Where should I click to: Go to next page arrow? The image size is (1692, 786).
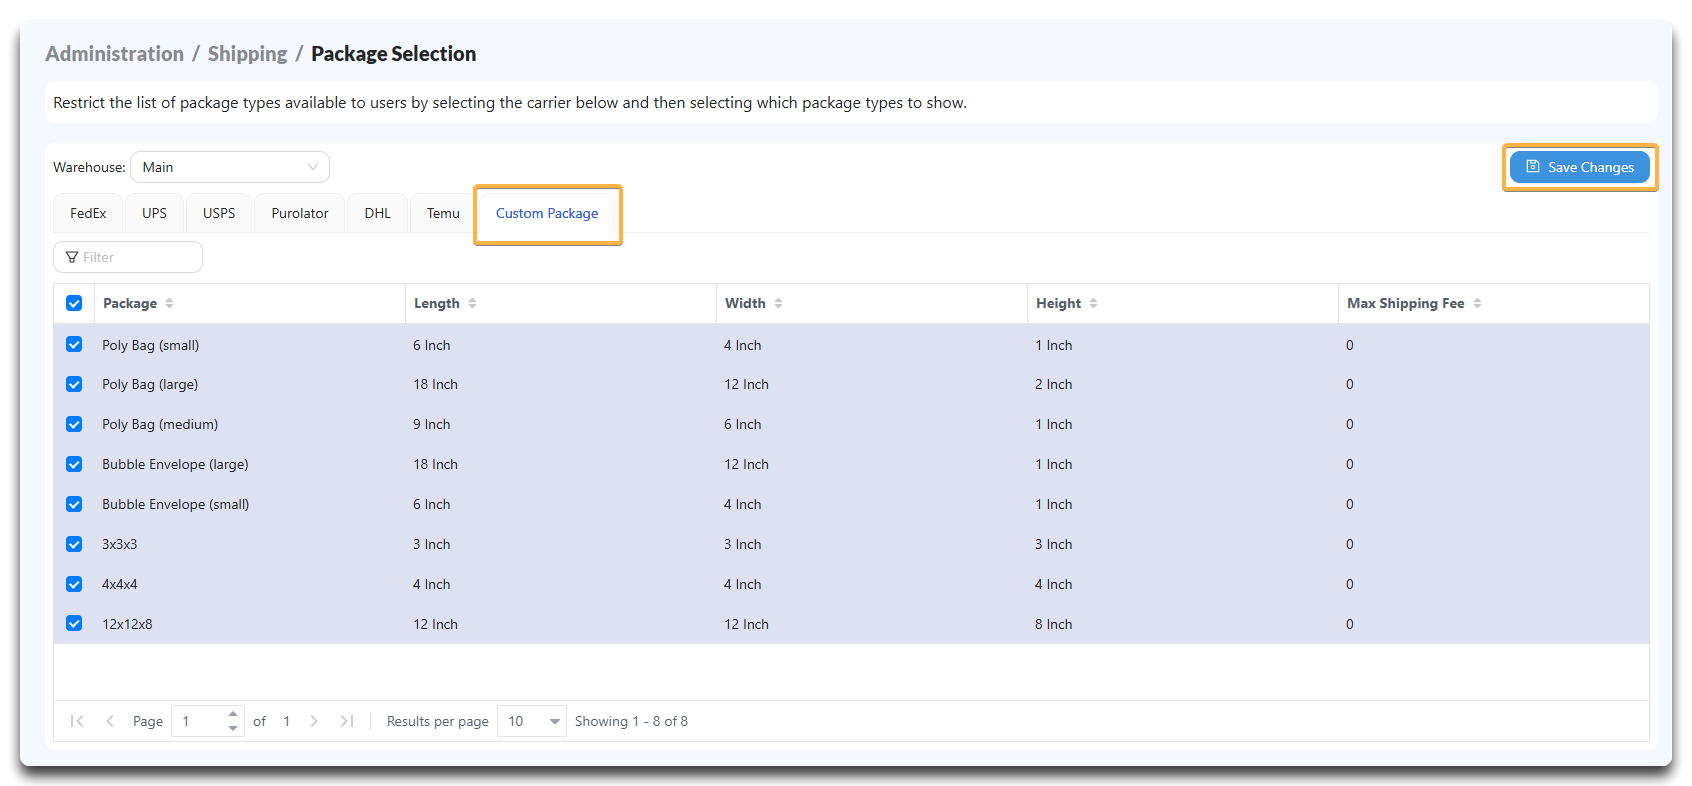(314, 721)
